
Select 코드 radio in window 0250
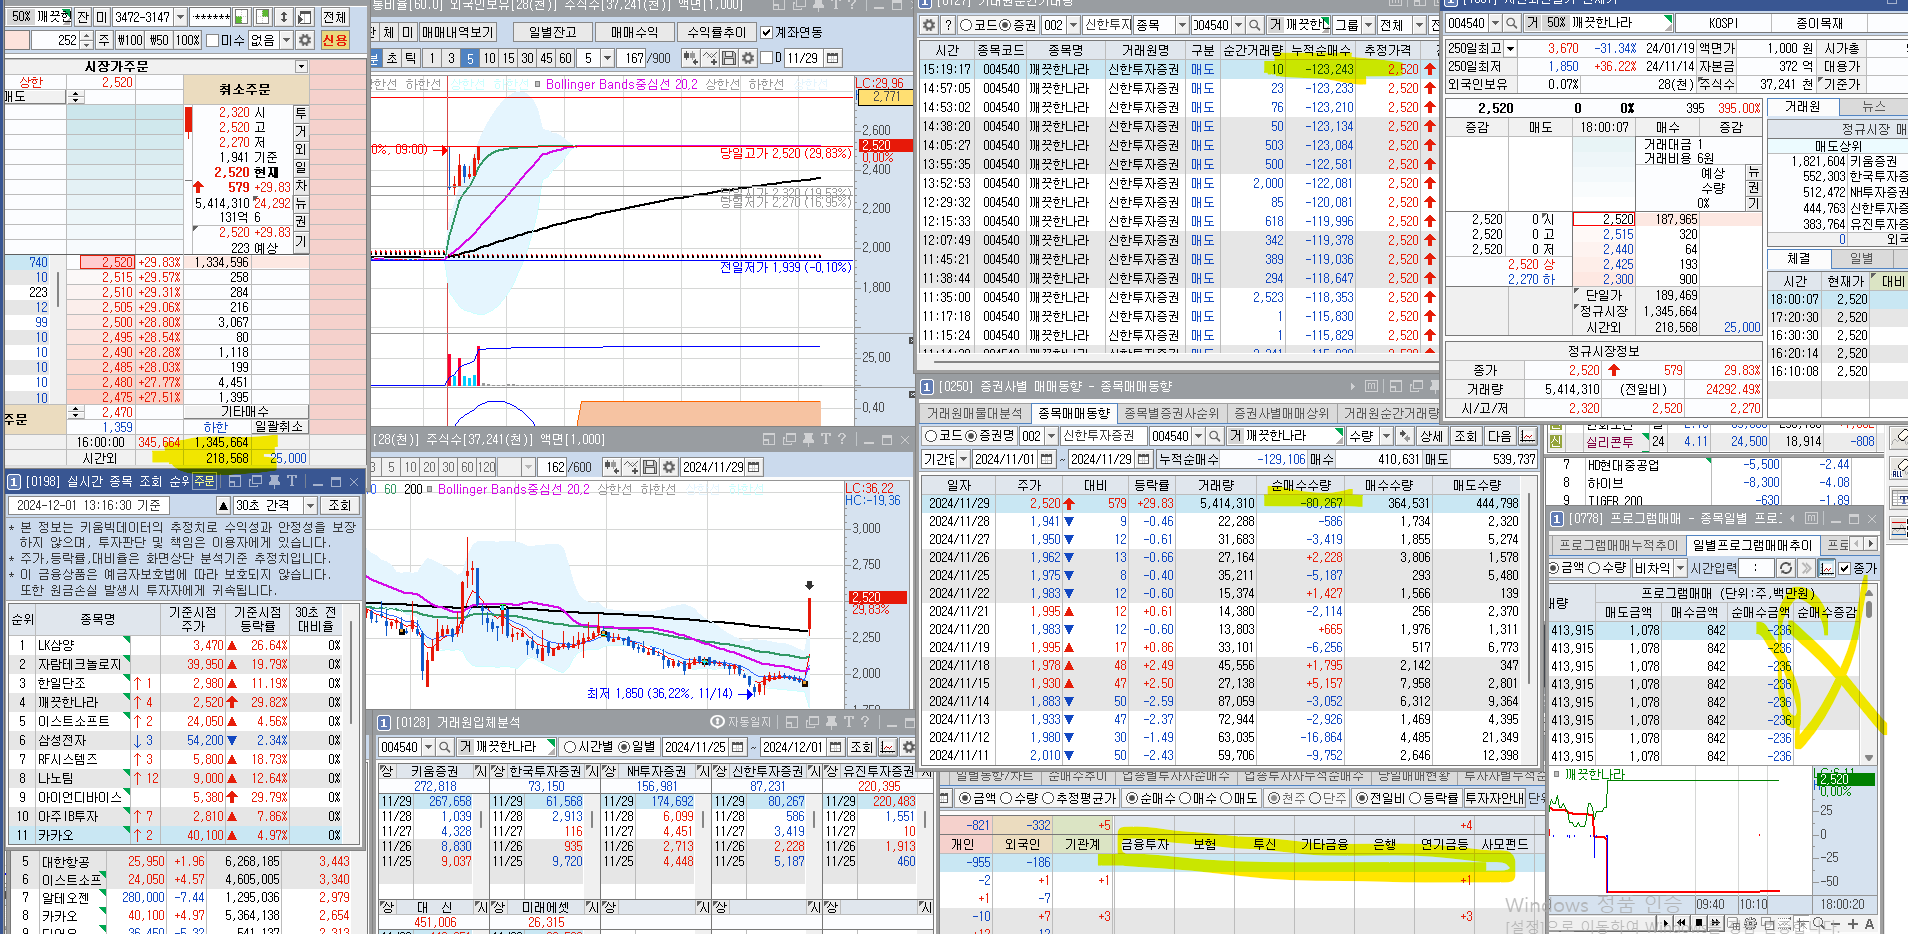931,436
